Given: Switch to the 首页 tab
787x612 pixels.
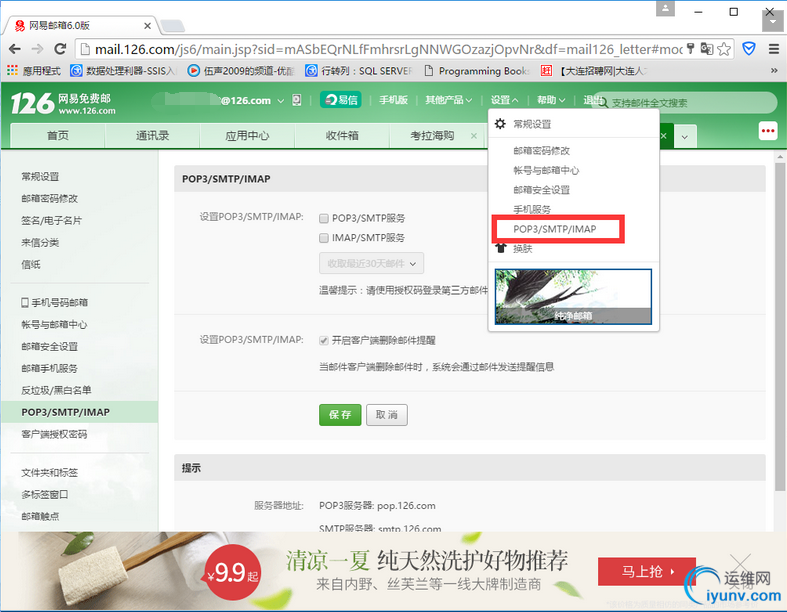Looking at the screenshot, I should click(58, 136).
